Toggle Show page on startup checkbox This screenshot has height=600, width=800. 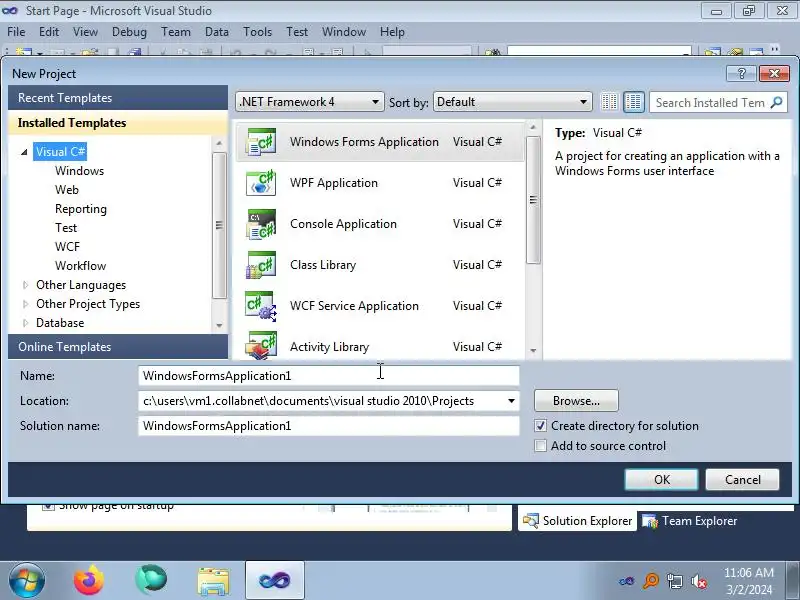point(48,506)
